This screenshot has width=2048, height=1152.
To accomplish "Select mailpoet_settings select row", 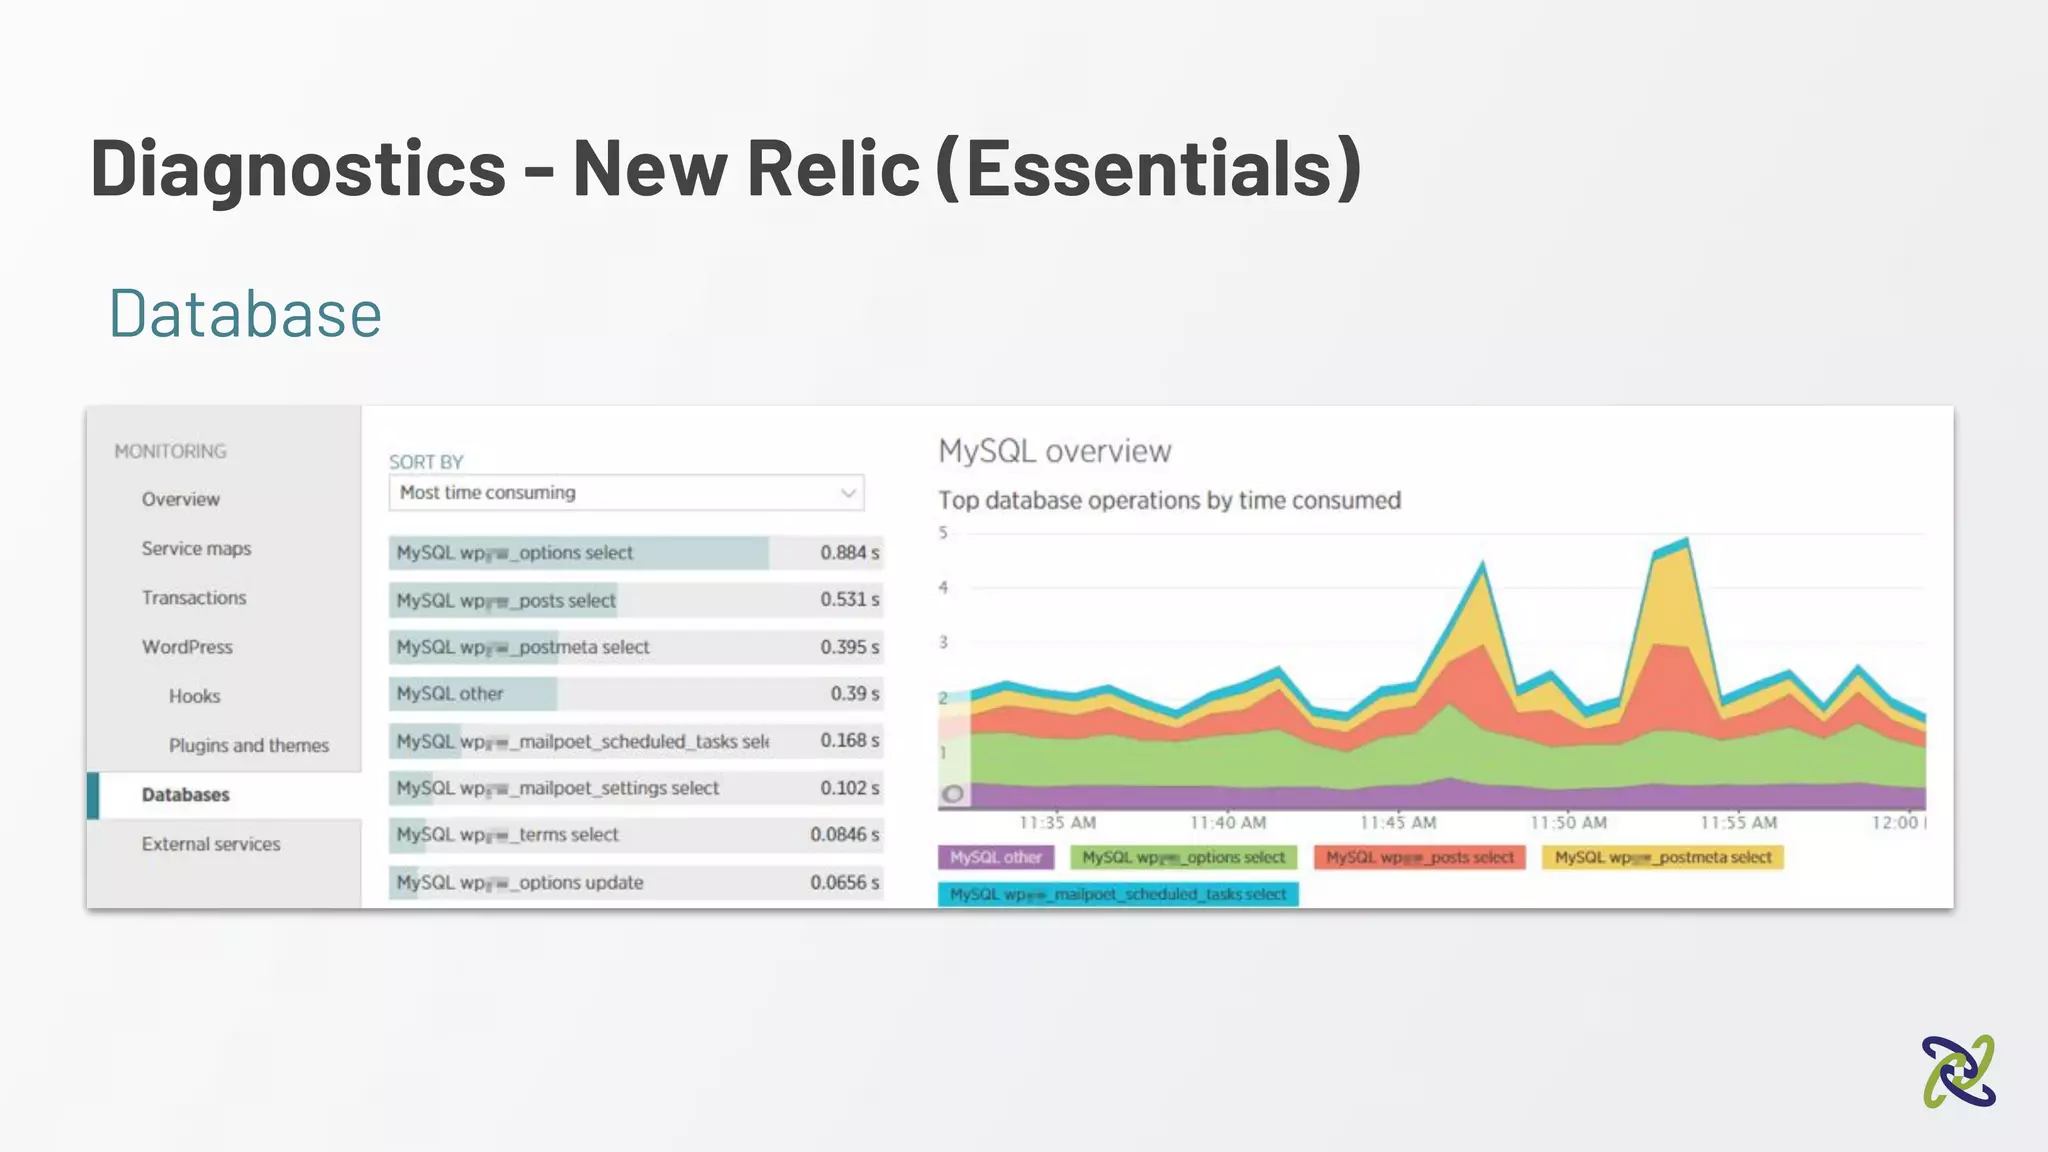I will (x=636, y=788).
